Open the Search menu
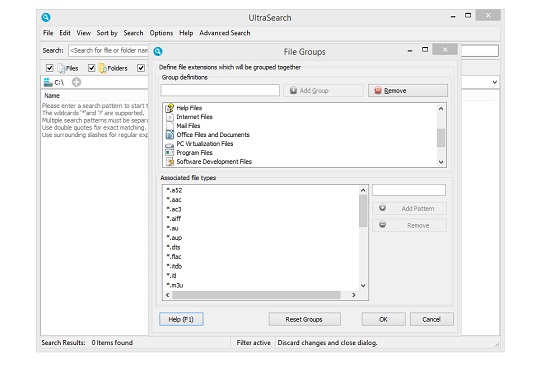 133,33
